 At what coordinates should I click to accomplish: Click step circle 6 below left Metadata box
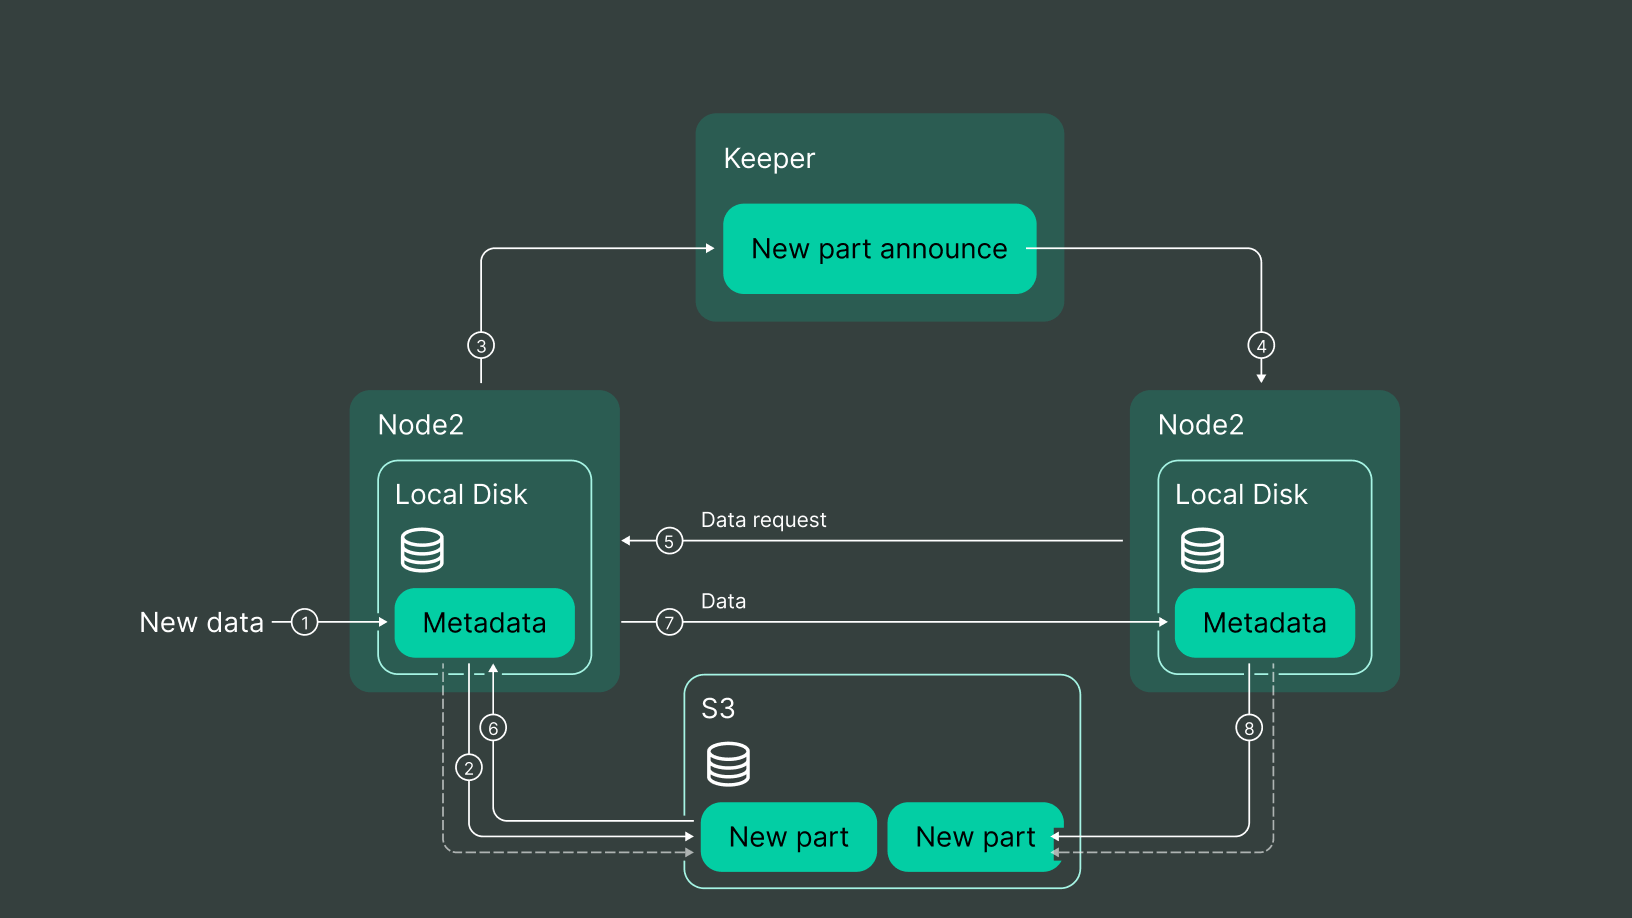coord(493,727)
